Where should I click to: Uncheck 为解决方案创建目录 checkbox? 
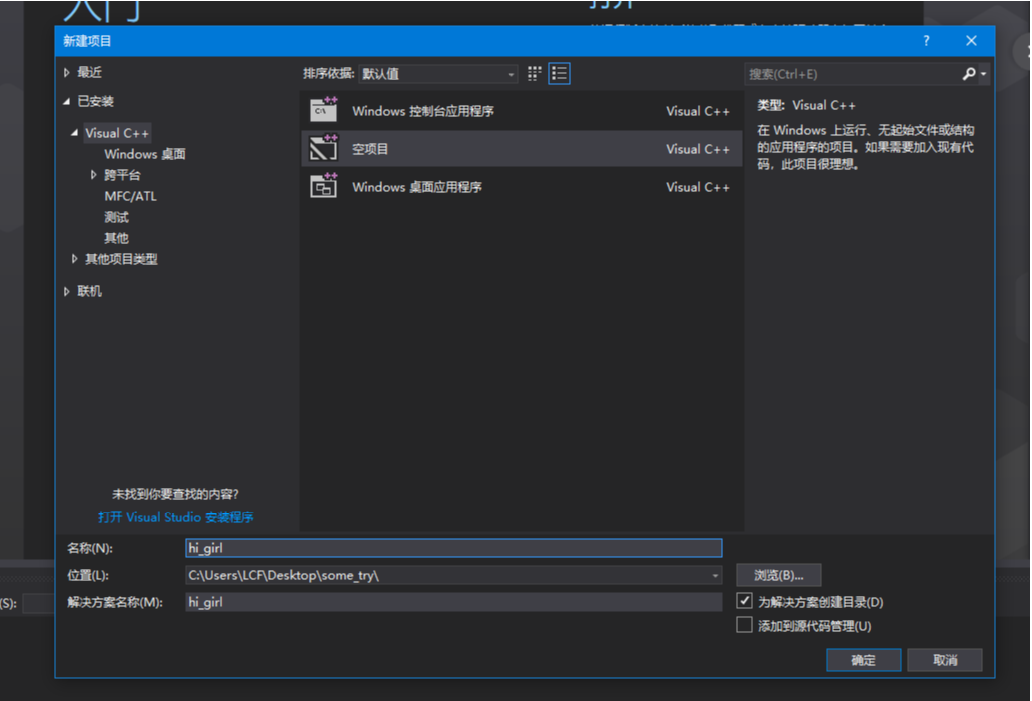pos(745,600)
